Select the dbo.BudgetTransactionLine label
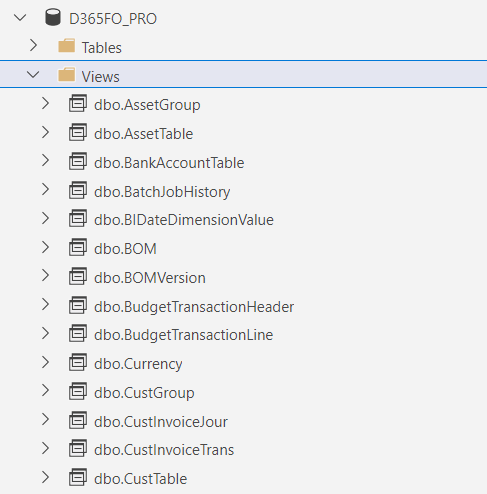The image size is (487, 494). click(184, 336)
